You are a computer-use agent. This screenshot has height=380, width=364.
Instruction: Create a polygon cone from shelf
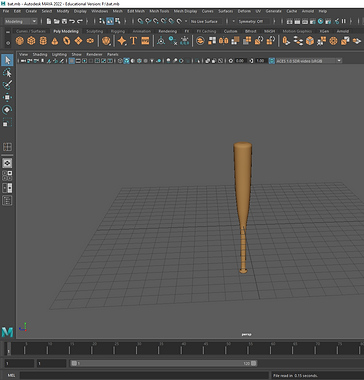coord(55,41)
